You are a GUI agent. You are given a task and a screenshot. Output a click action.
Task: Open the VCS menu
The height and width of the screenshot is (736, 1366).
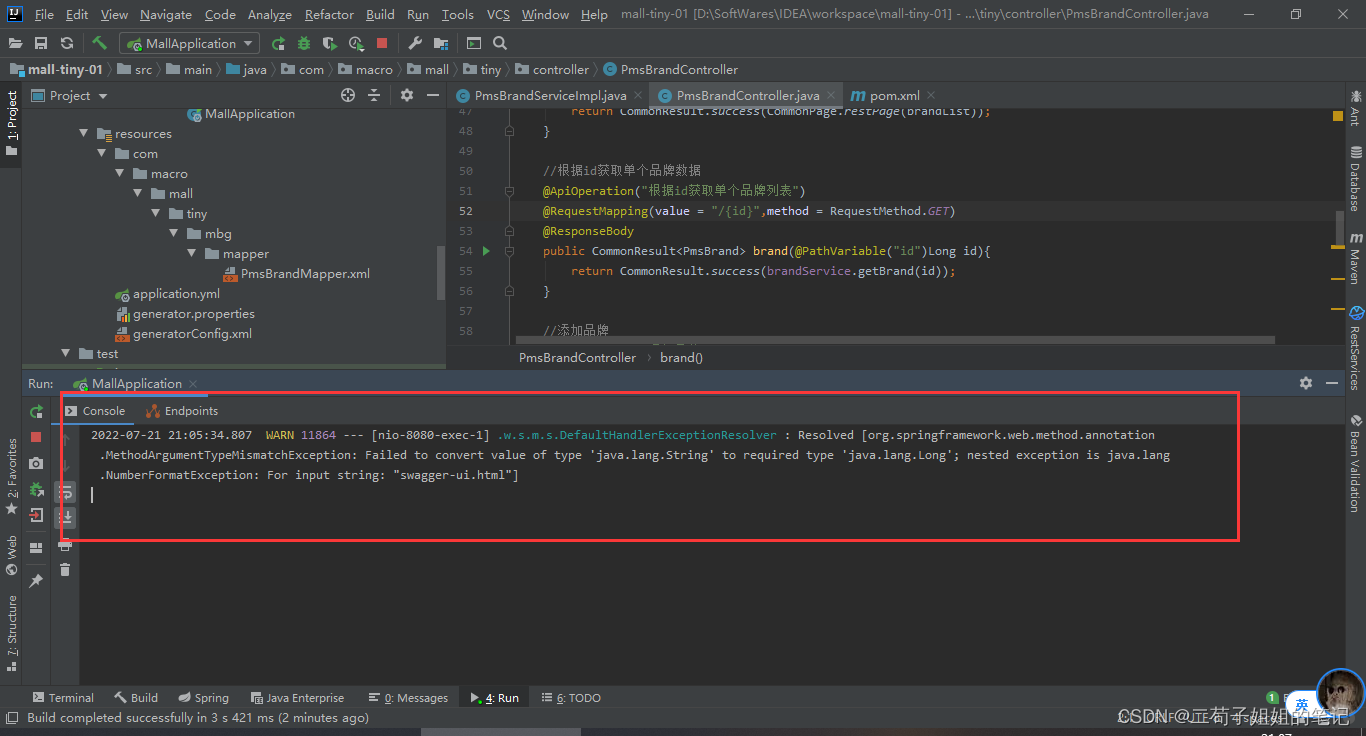498,14
